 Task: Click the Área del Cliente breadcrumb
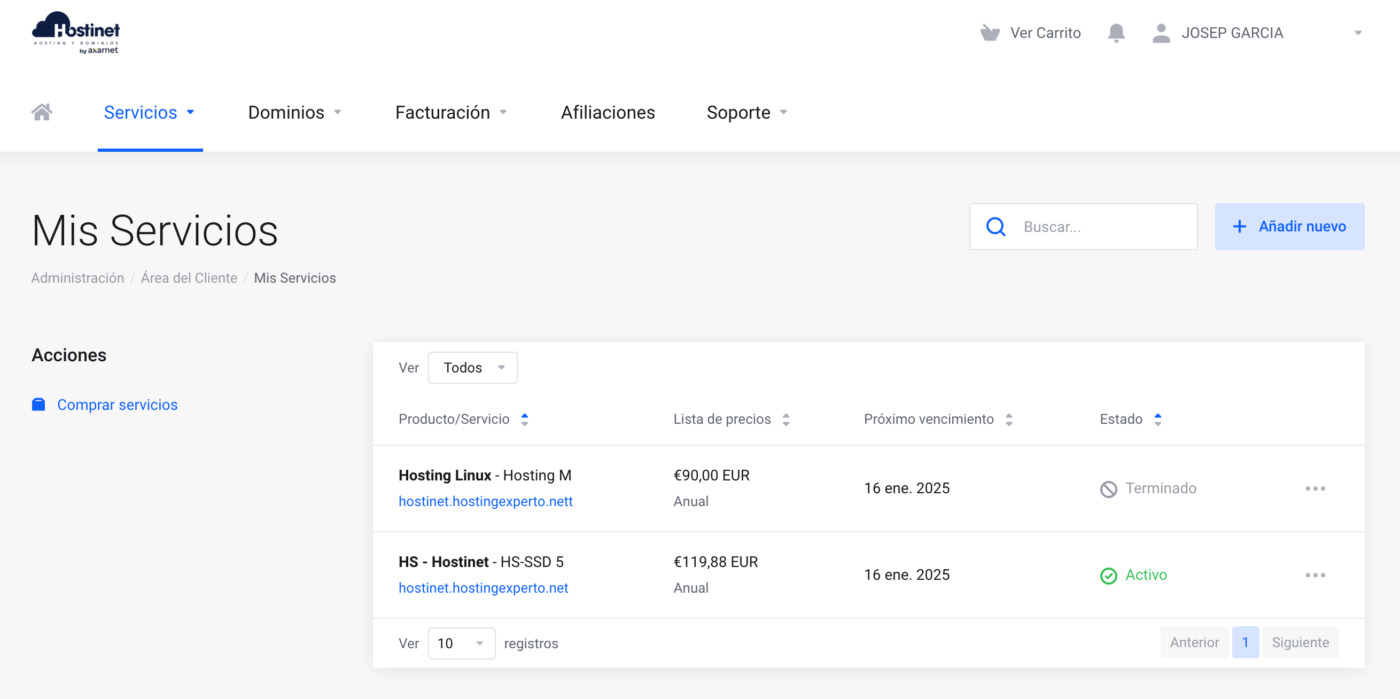(189, 278)
